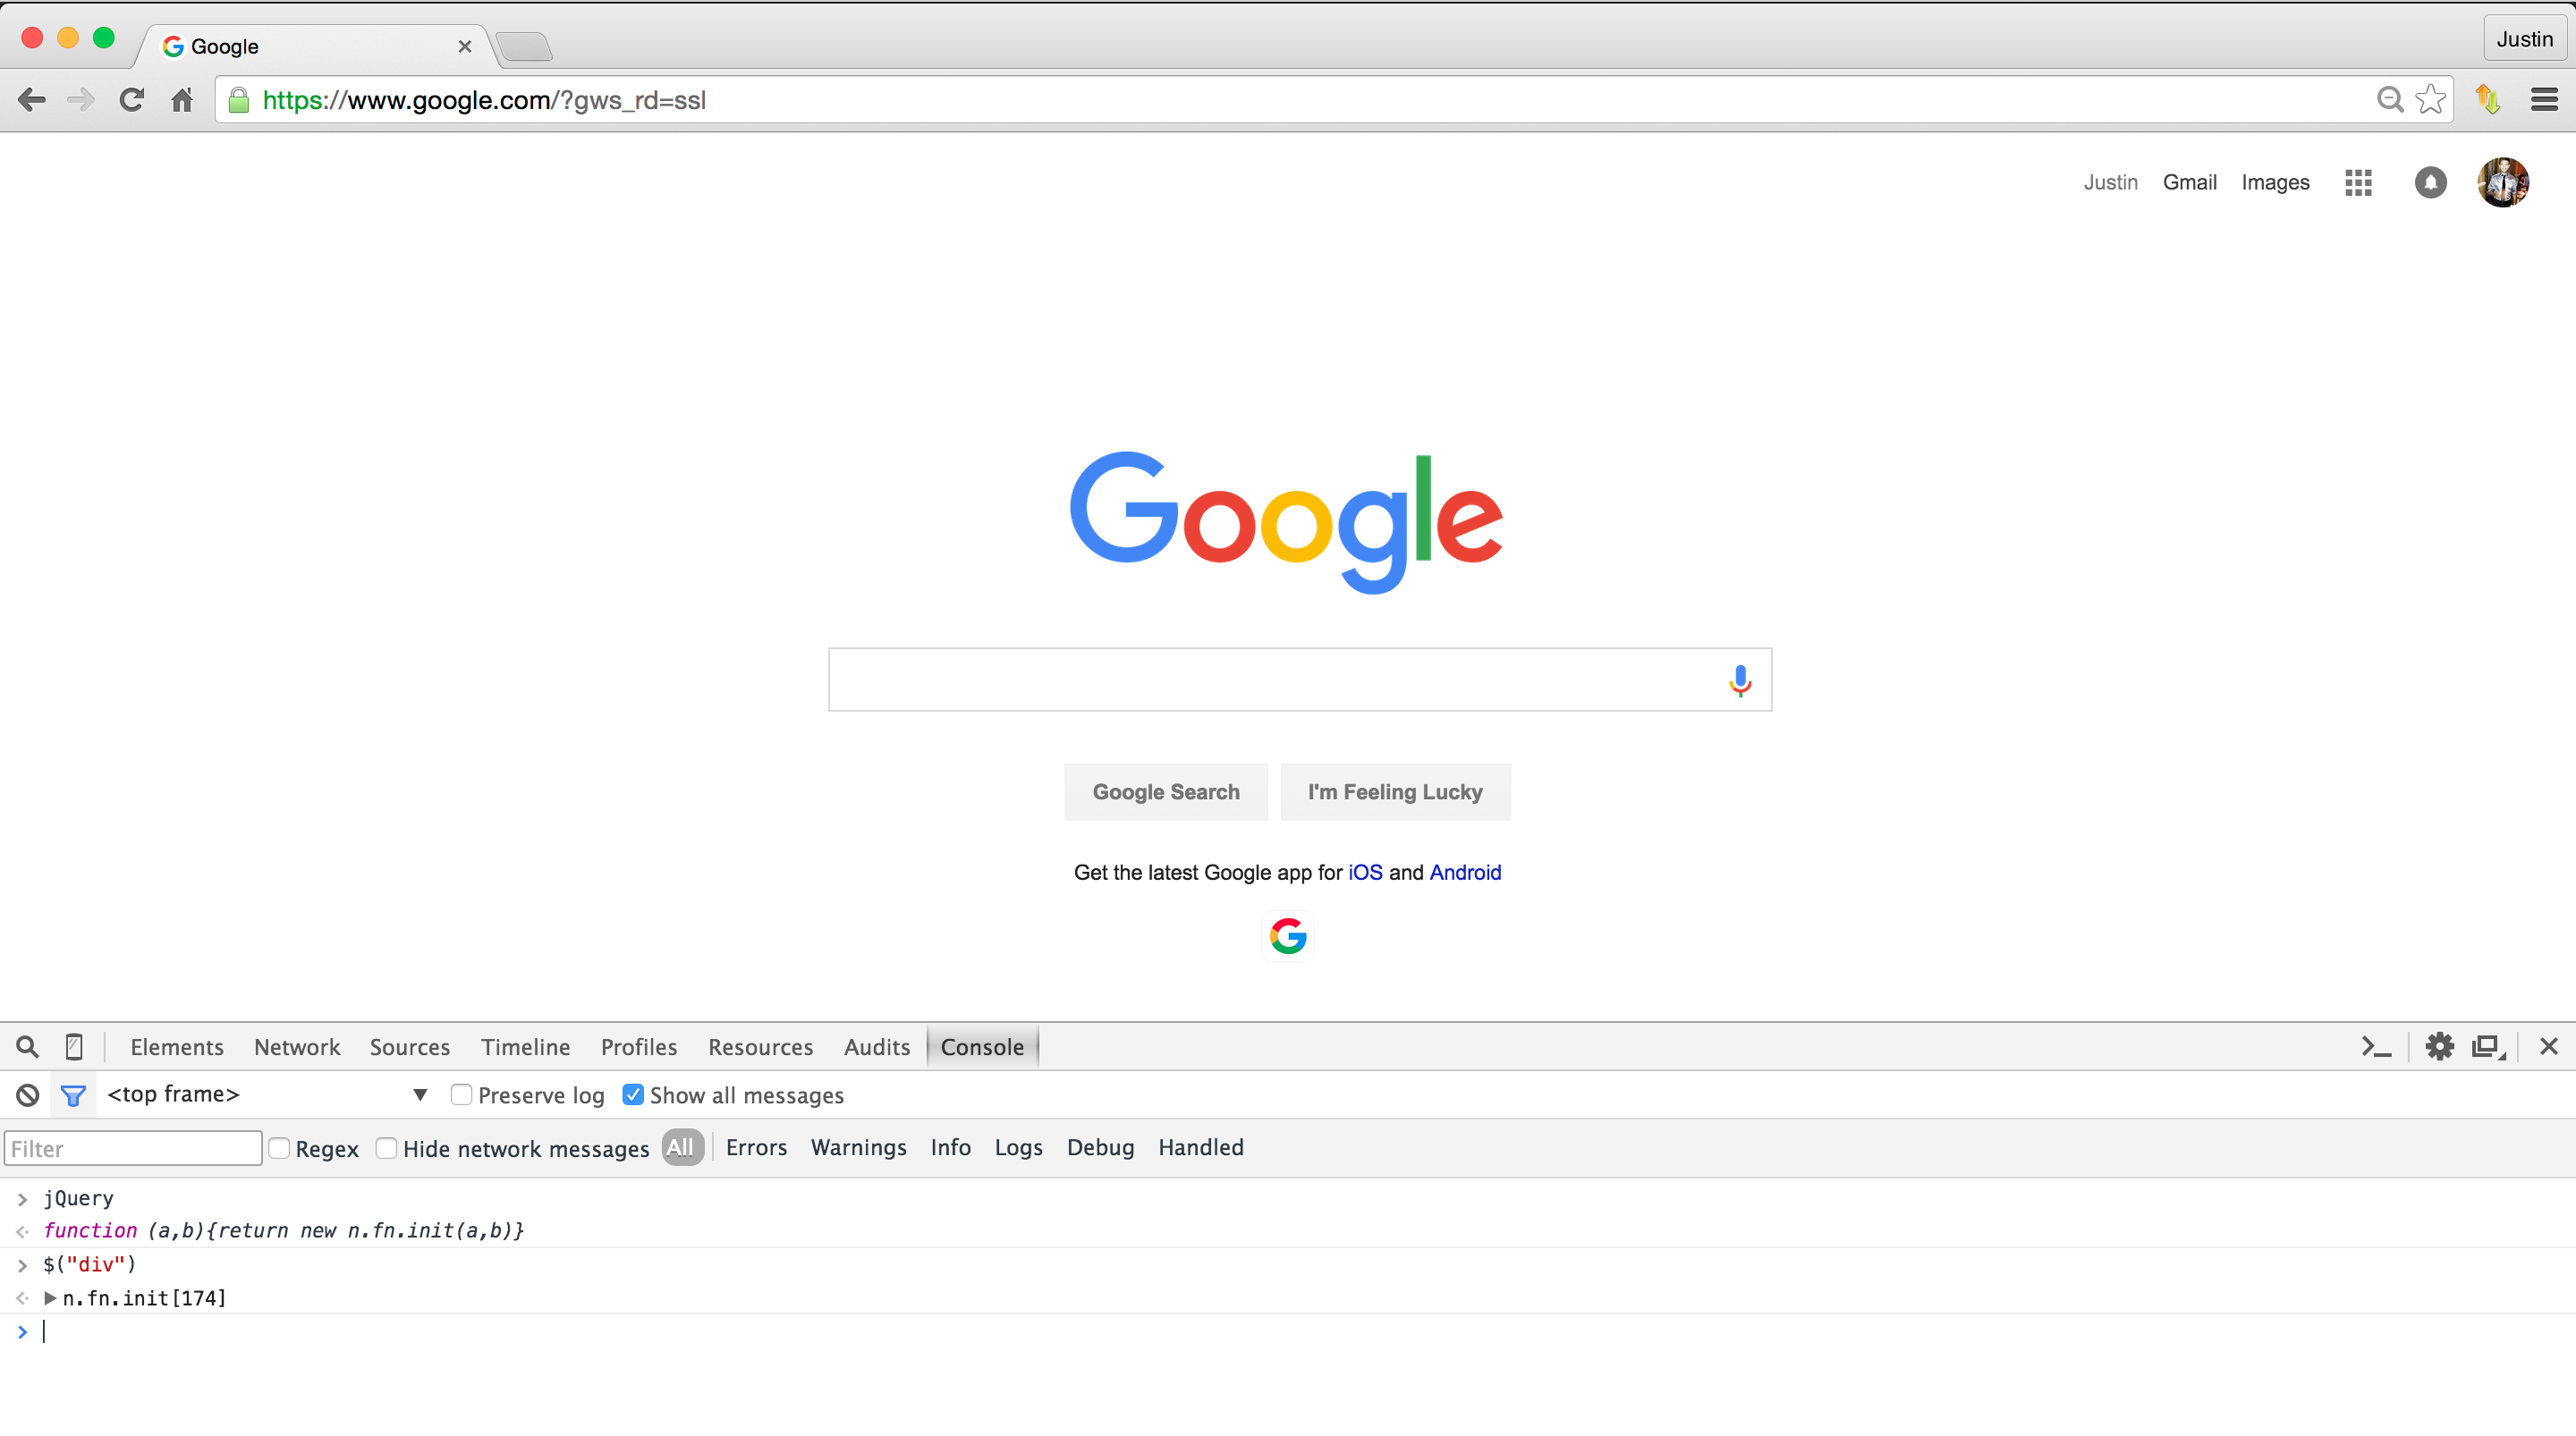Expand the n.fn.init[174] result

50,1298
